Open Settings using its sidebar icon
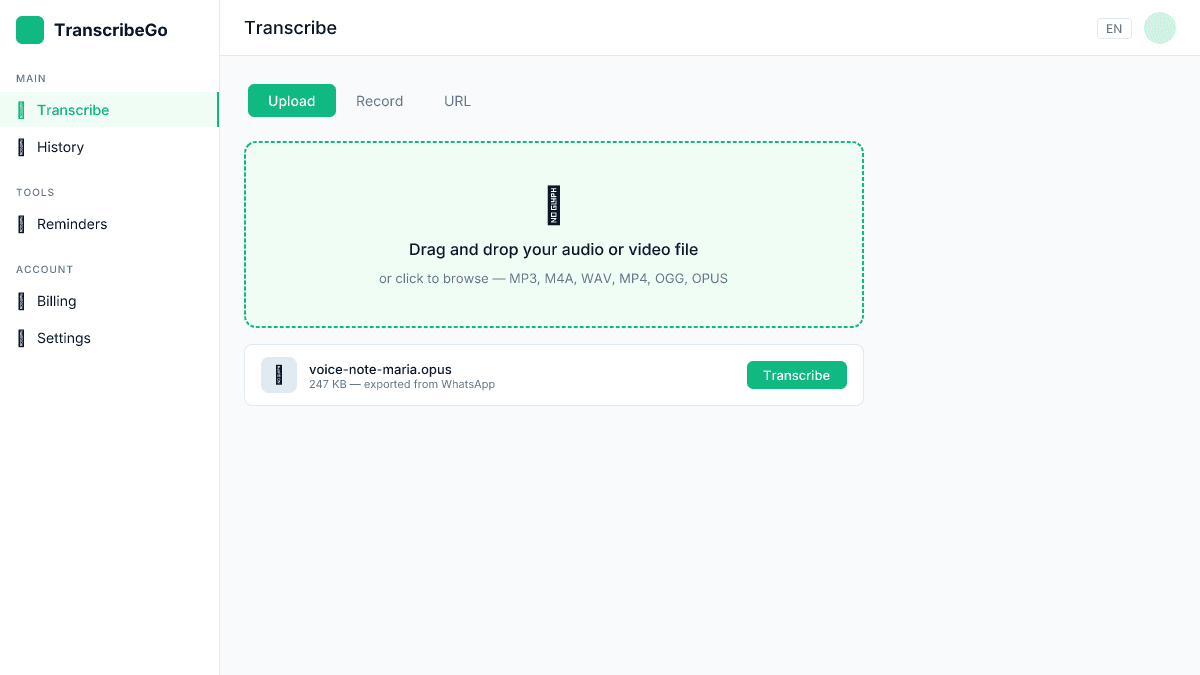The height and width of the screenshot is (675, 1200). pyautogui.click(x=22, y=338)
